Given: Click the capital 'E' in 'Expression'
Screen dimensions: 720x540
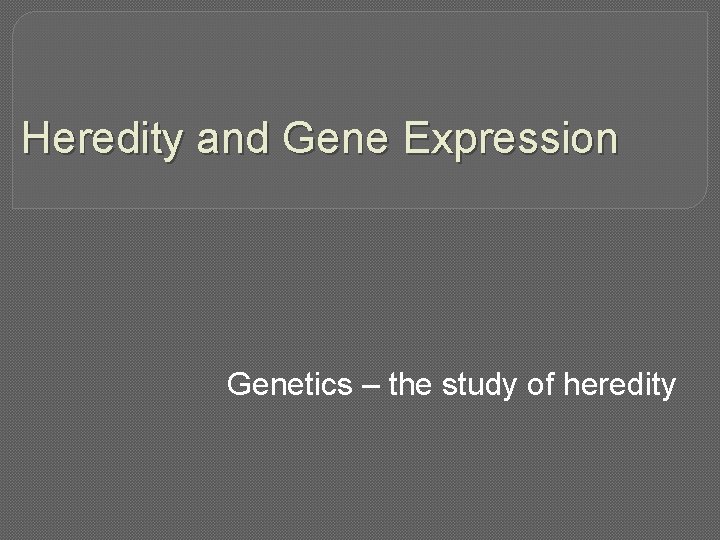Looking at the screenshot, I should point(418,139).
